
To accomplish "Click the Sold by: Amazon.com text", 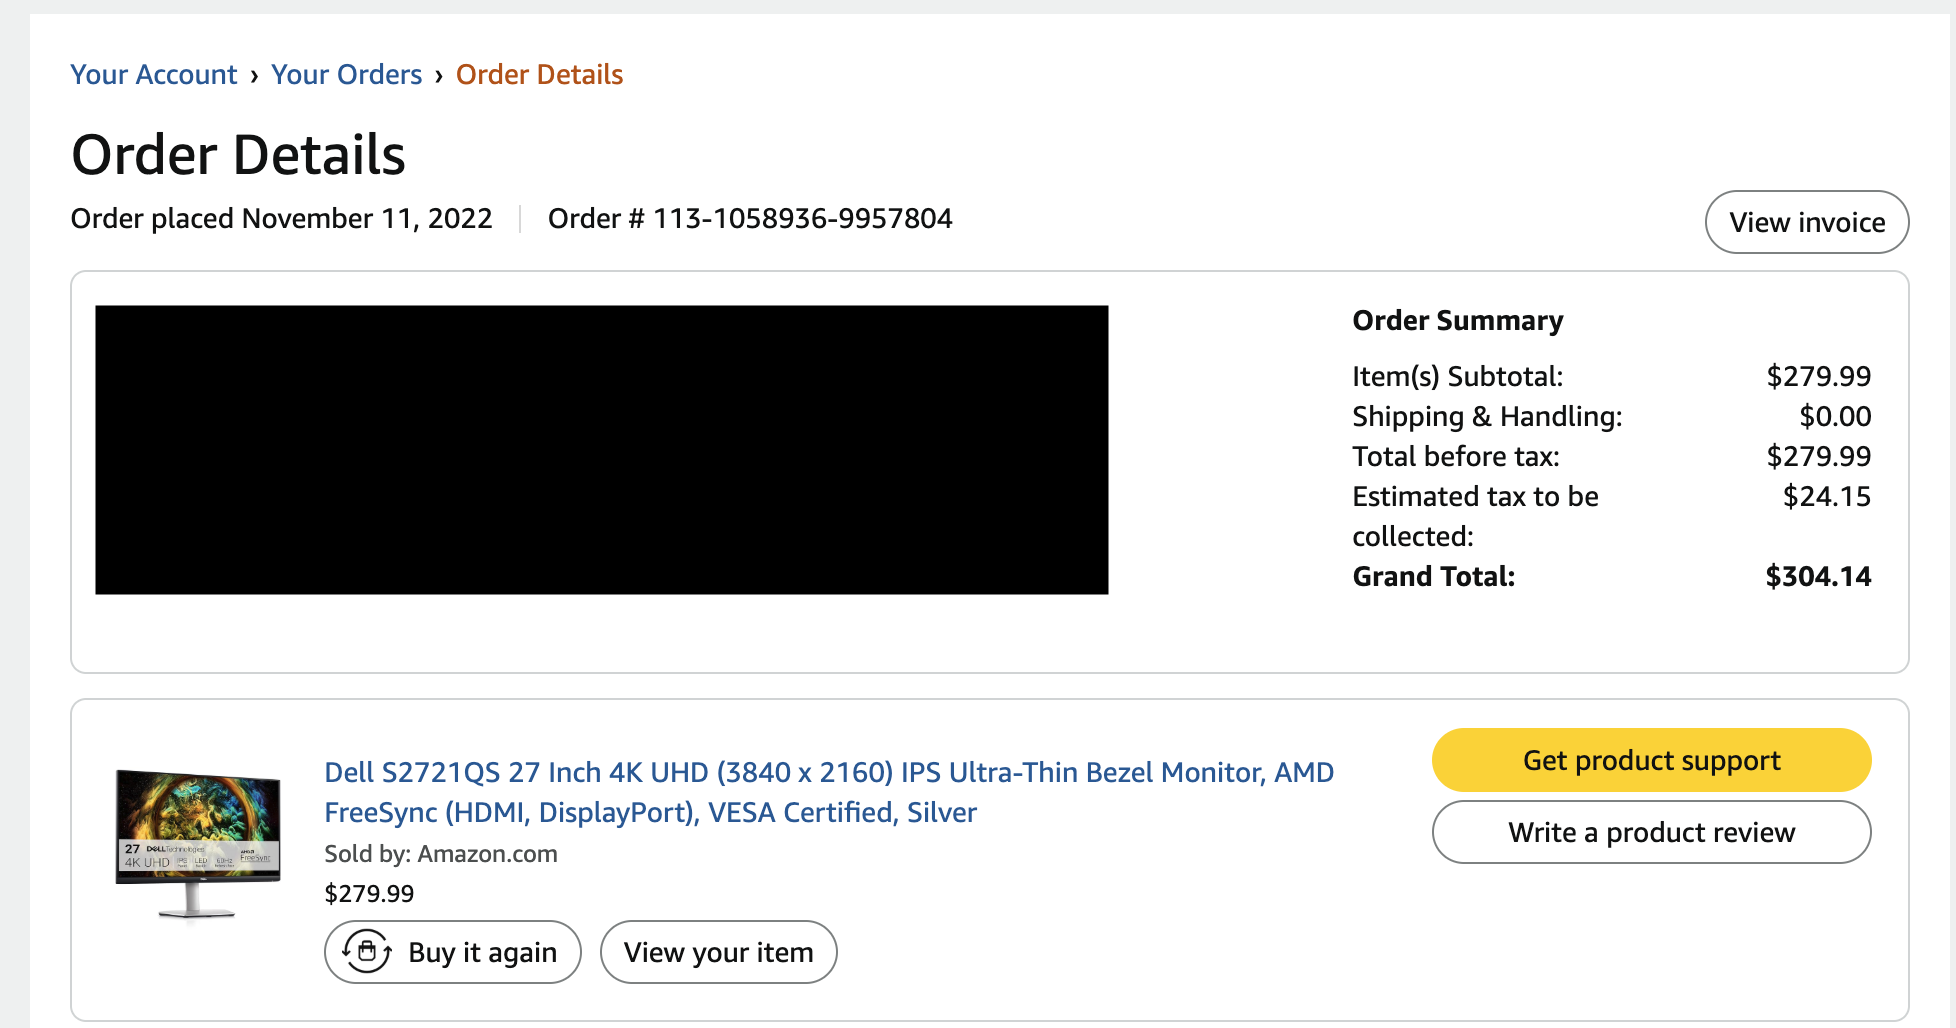I will coord(441,854).
